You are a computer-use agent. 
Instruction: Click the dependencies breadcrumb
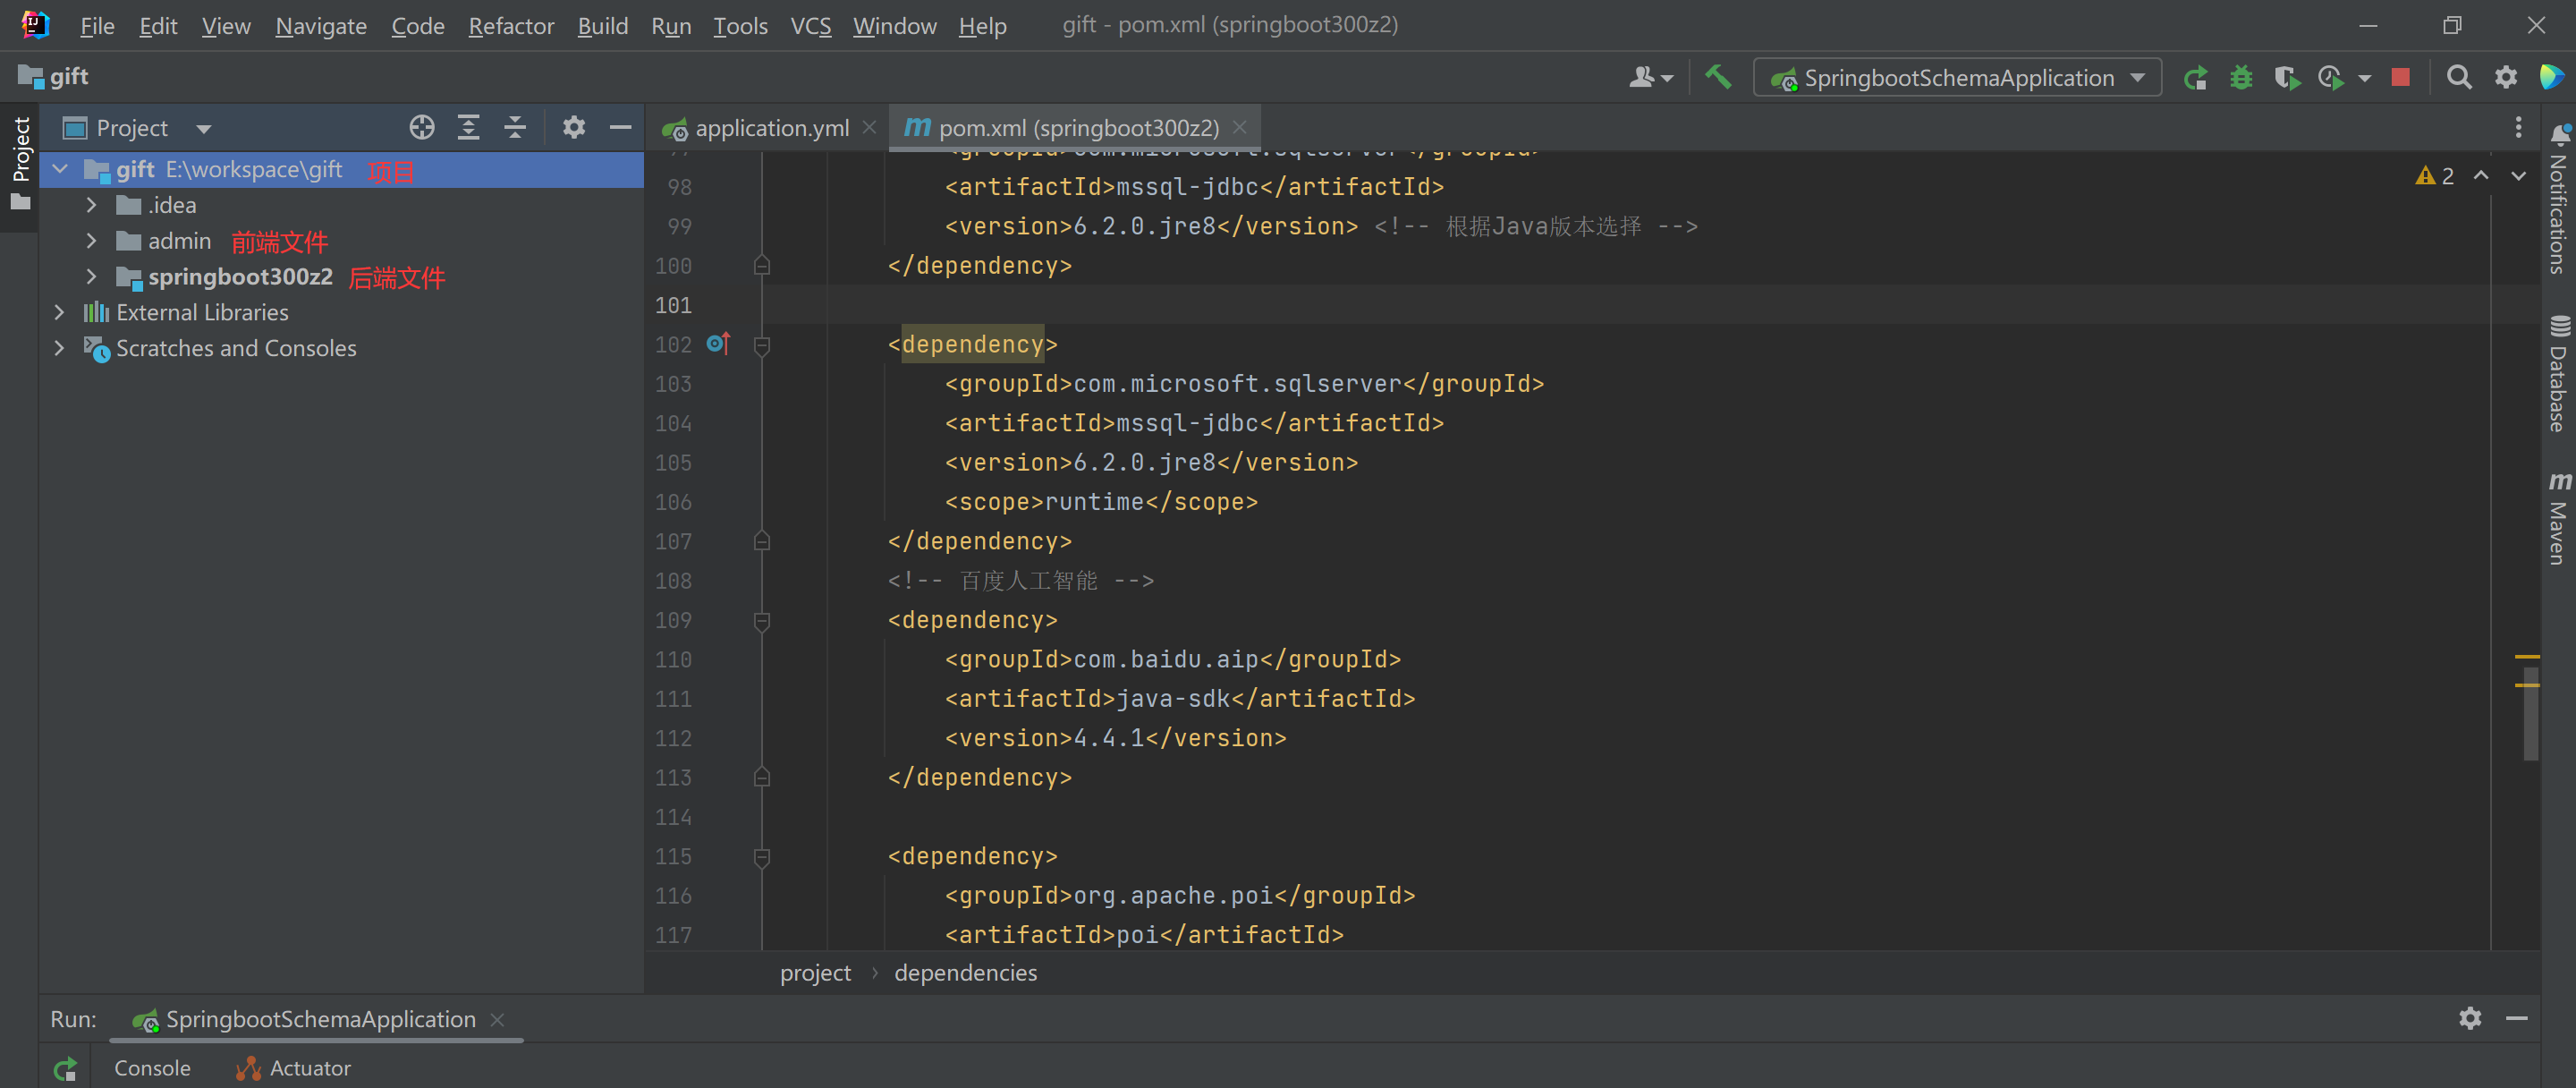point(964,973)
